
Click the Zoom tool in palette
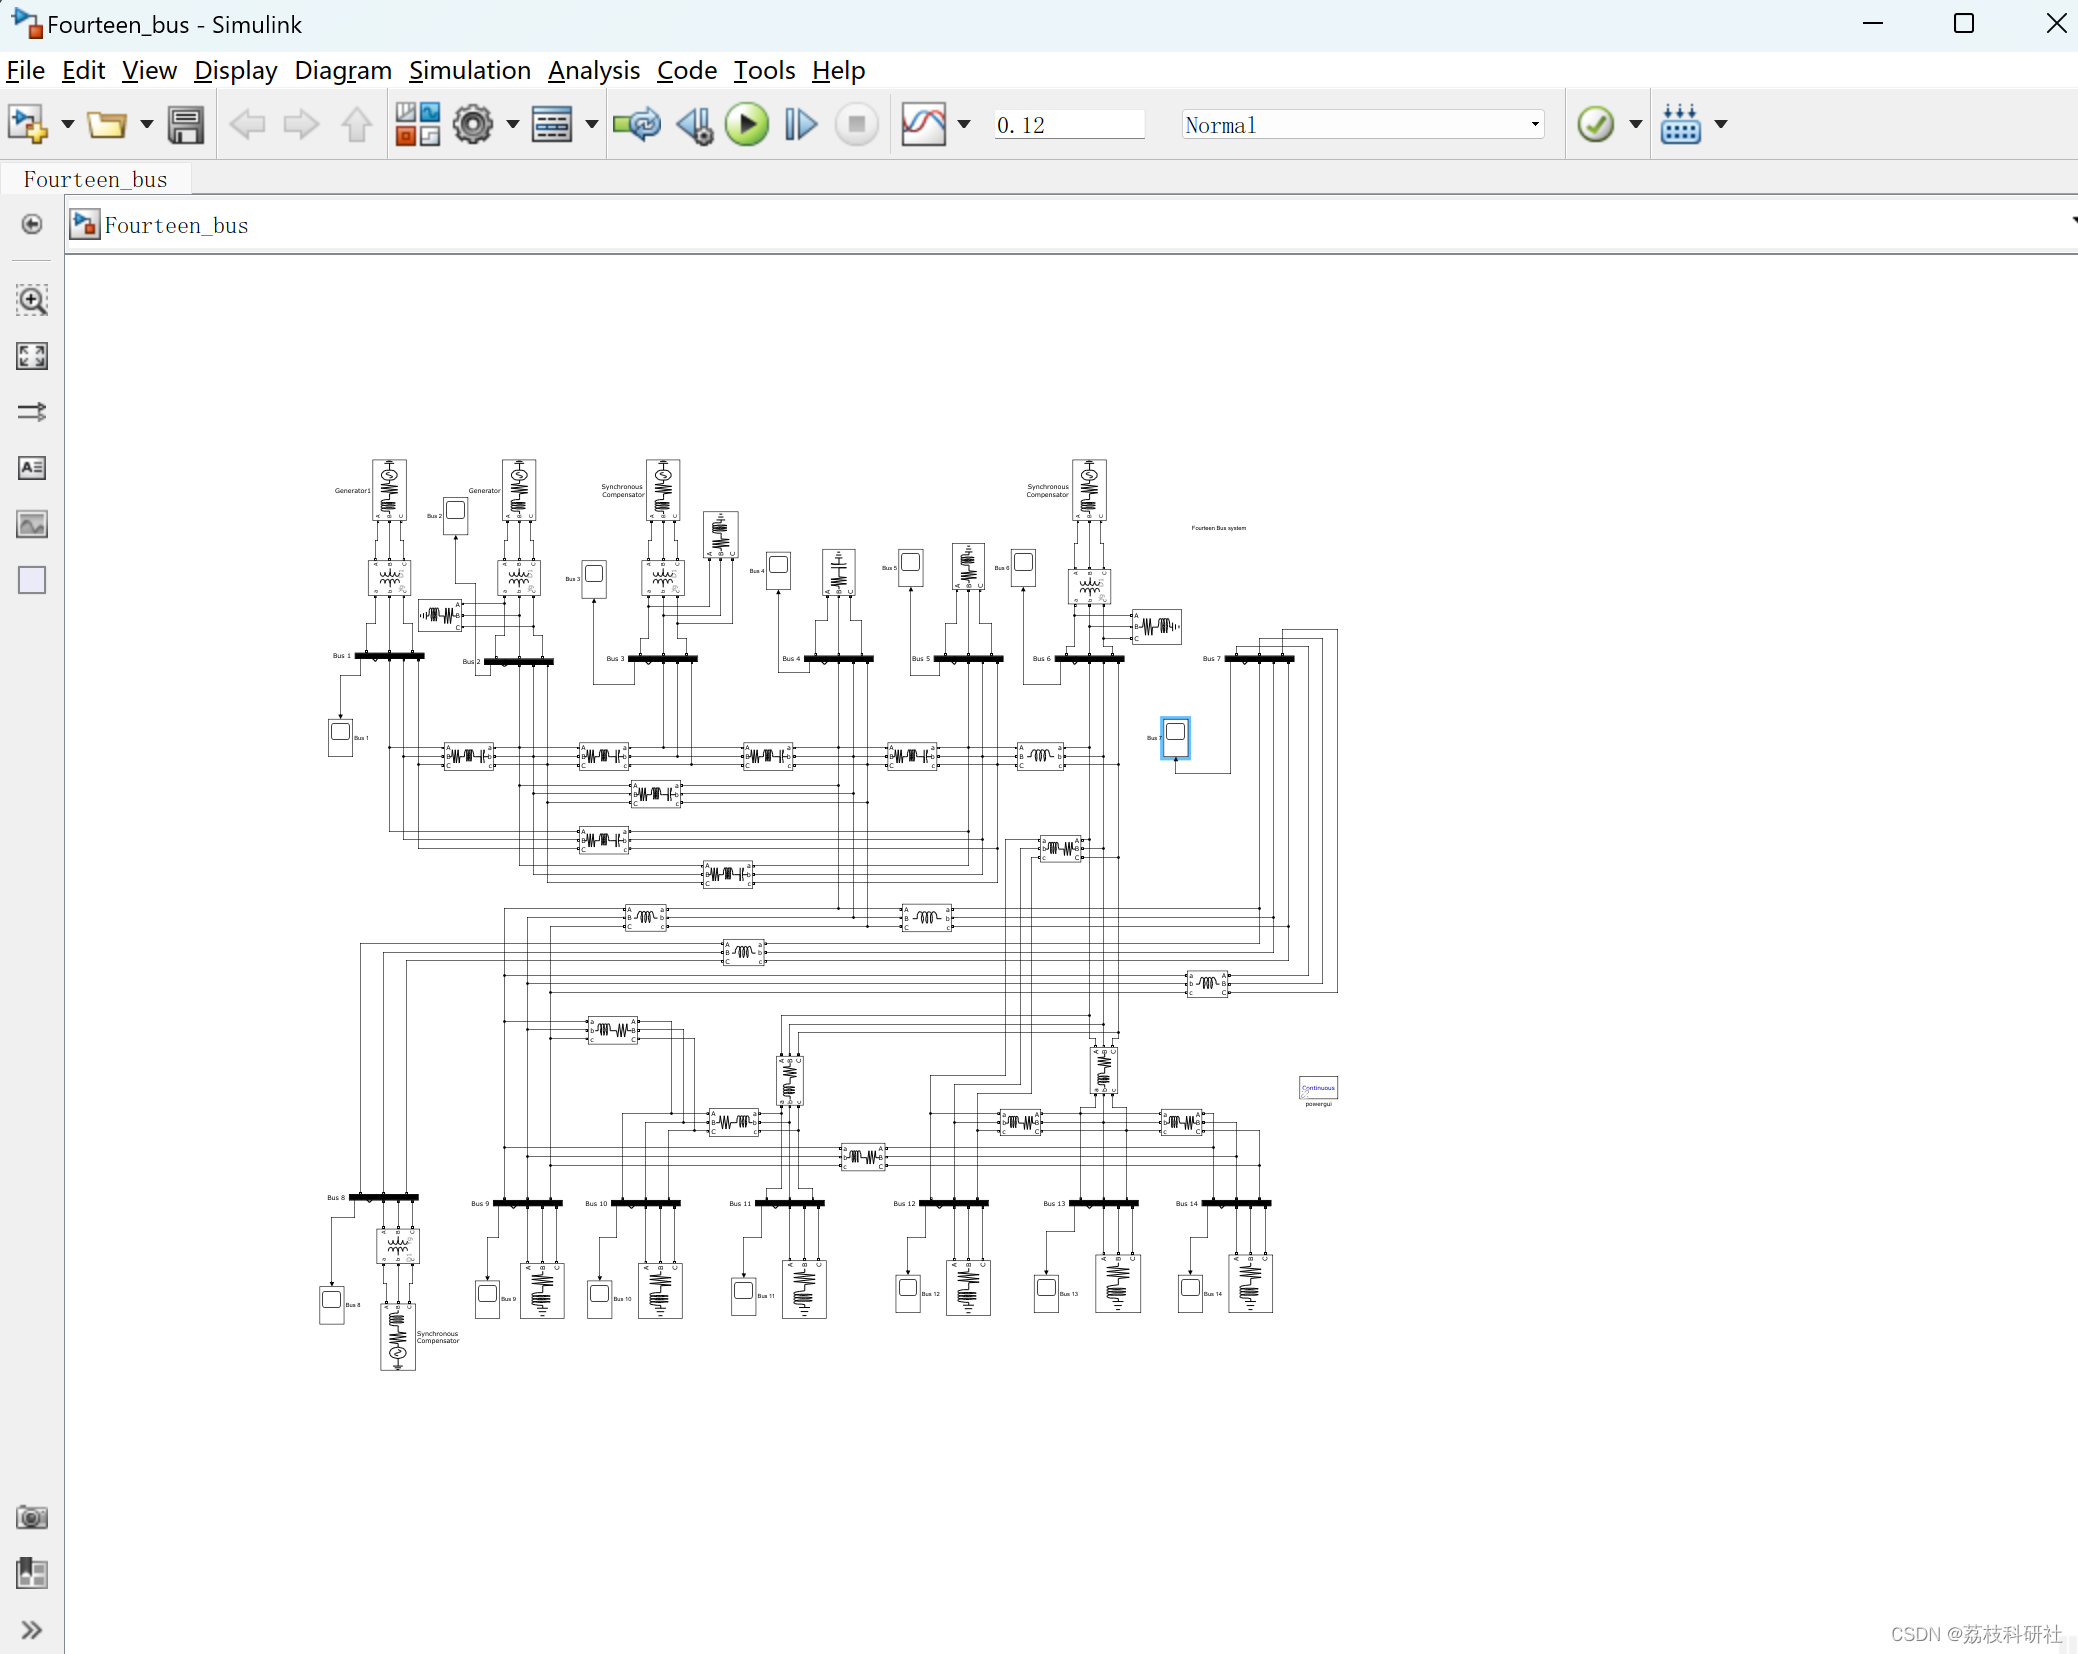click(x=32, y=300)
